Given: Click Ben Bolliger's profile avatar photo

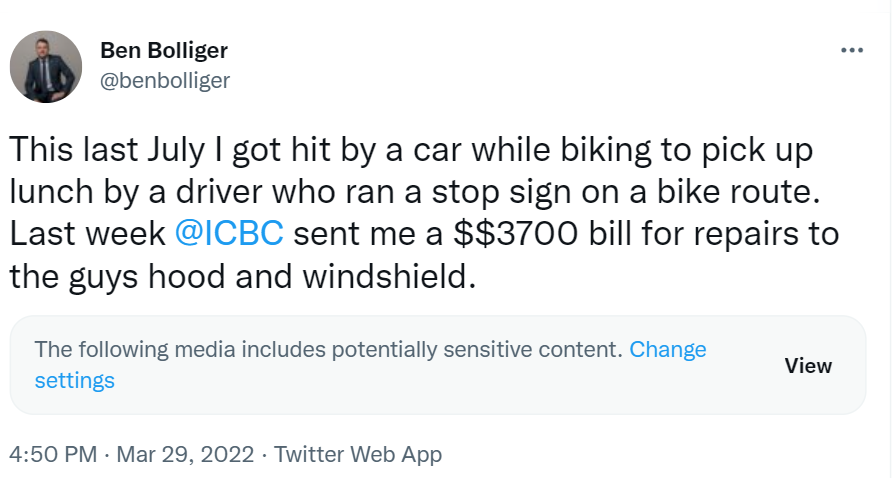Looking at the screenshot, I should point(45,66).
